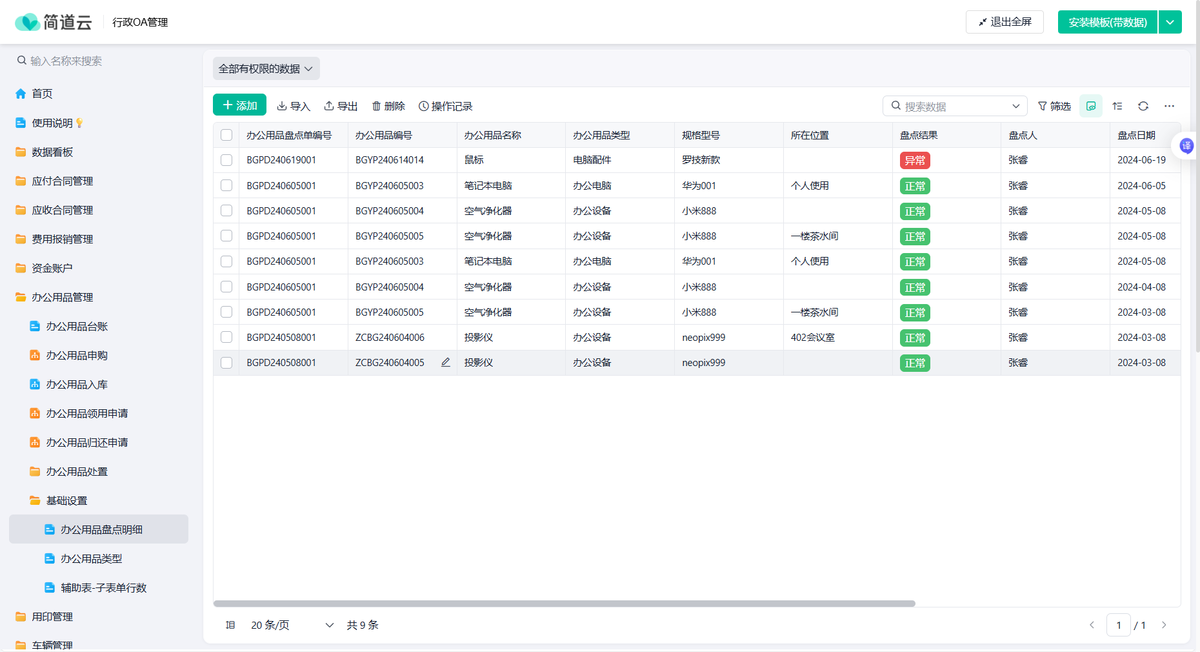Click the horizontal scrollbar under the table
The image size is (1200, 652).
tap(564, 604)
